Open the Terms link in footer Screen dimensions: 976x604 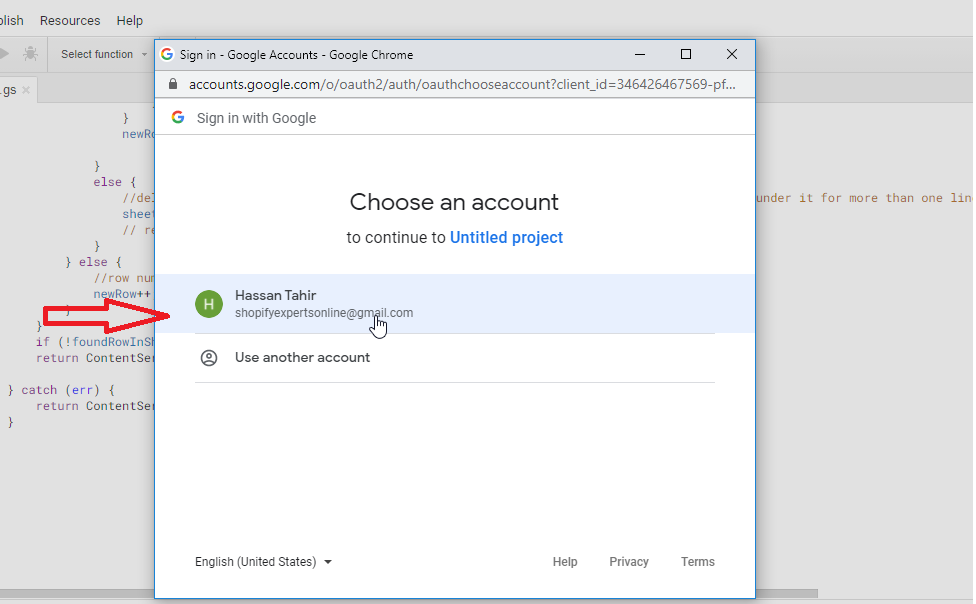[698, 562]
